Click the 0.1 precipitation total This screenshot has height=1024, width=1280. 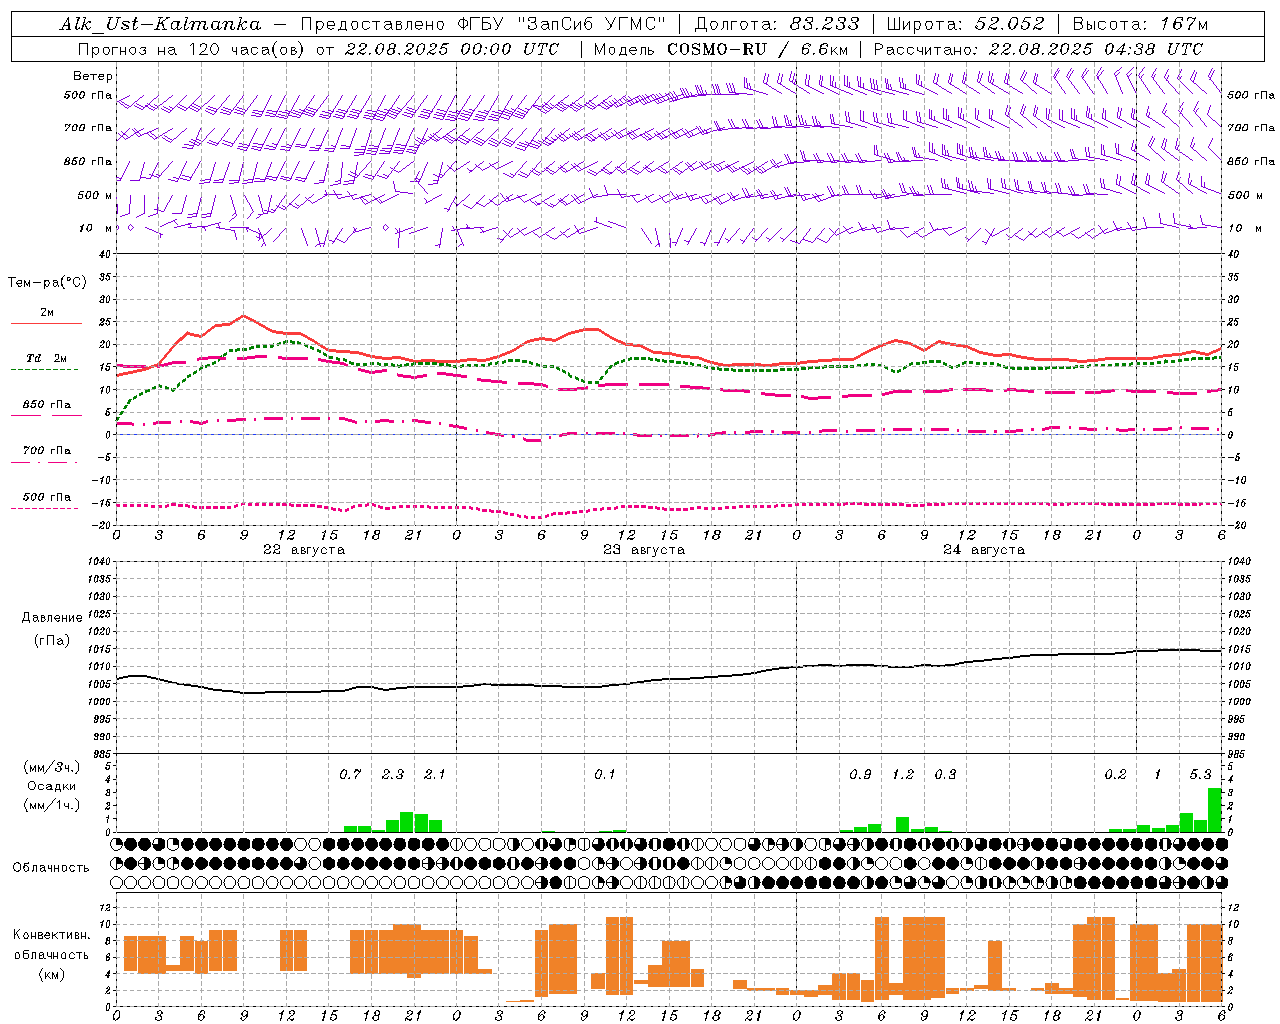click(605, 775)
